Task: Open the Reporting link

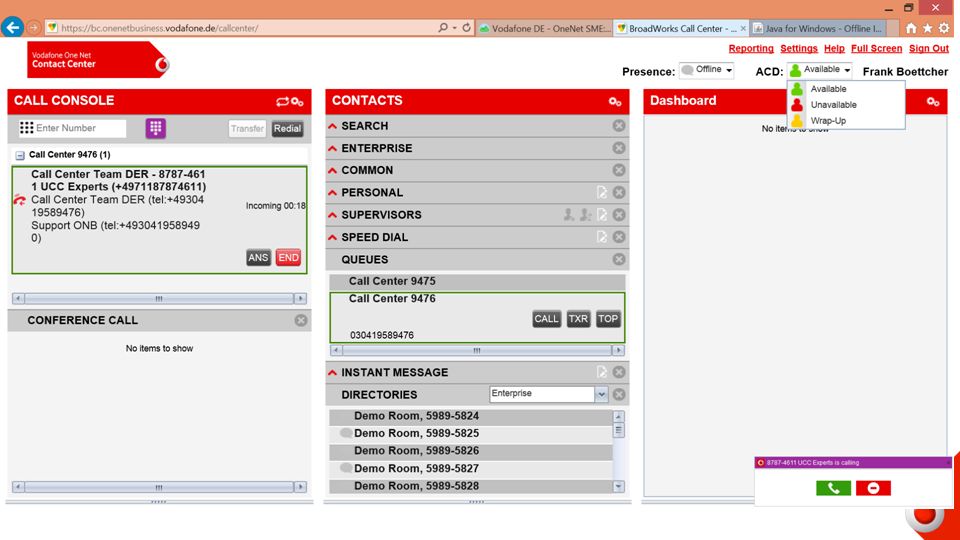Action: (751, 48)
